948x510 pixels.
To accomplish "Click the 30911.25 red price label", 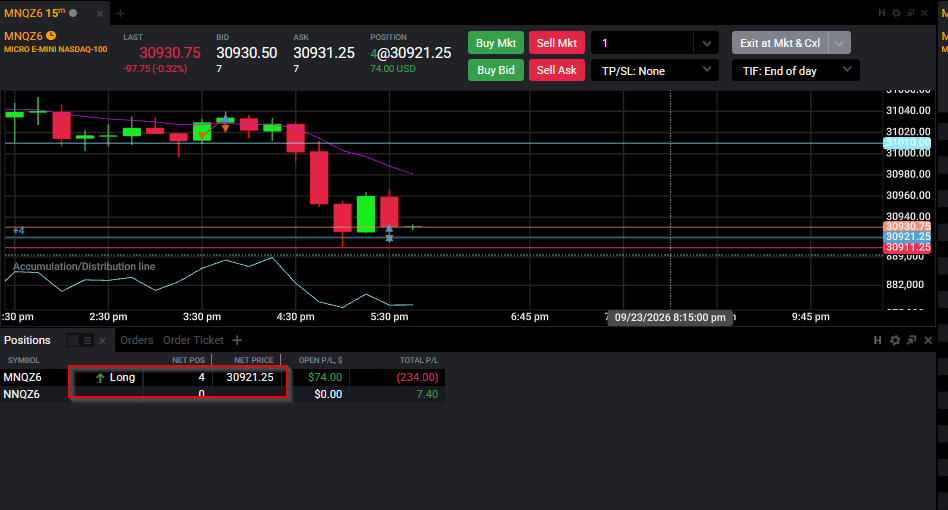I will 907,247.
